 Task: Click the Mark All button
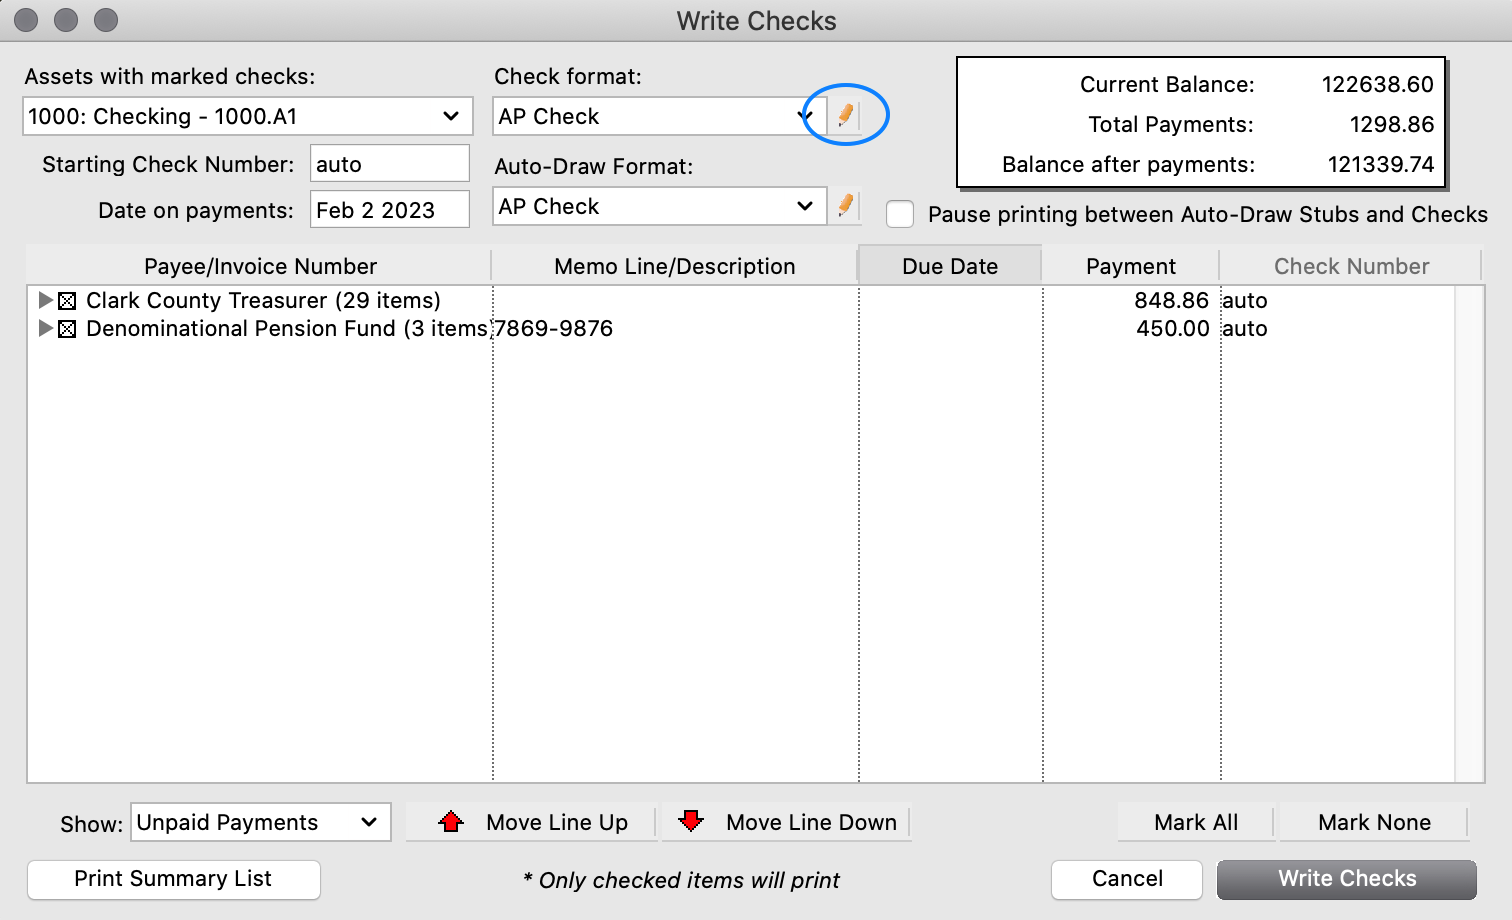click(x=1195, y=822)
